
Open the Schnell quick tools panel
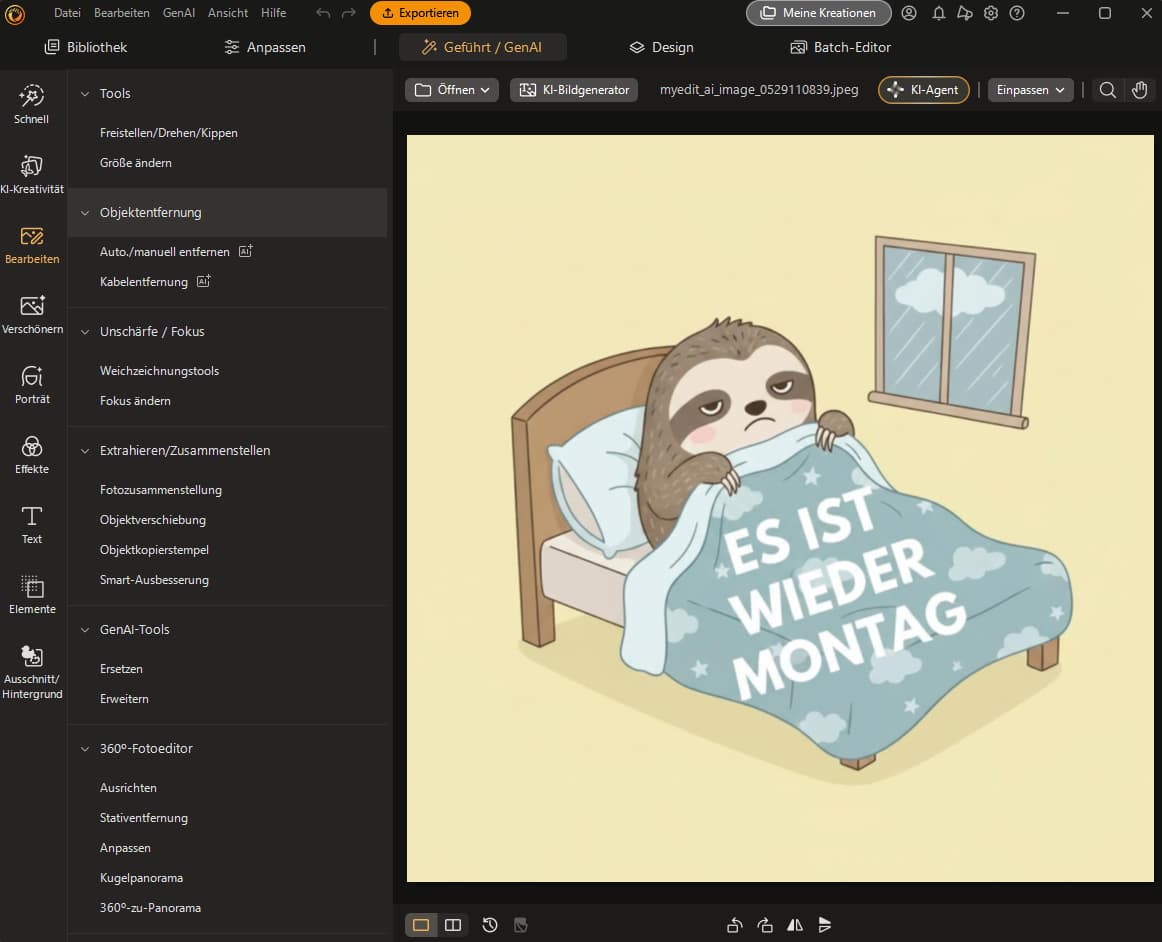tap(31, 104)
